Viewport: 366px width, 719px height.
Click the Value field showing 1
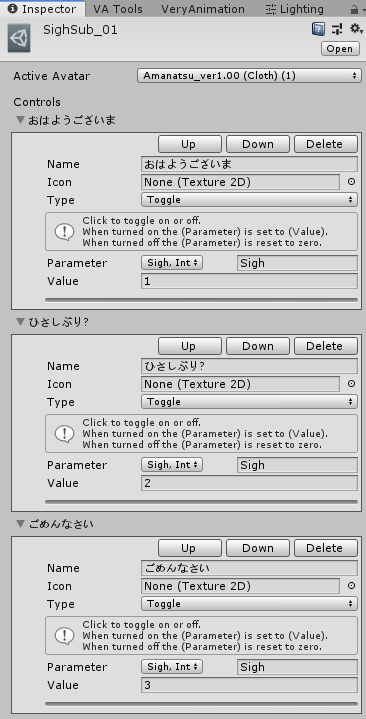coord(249,281)
